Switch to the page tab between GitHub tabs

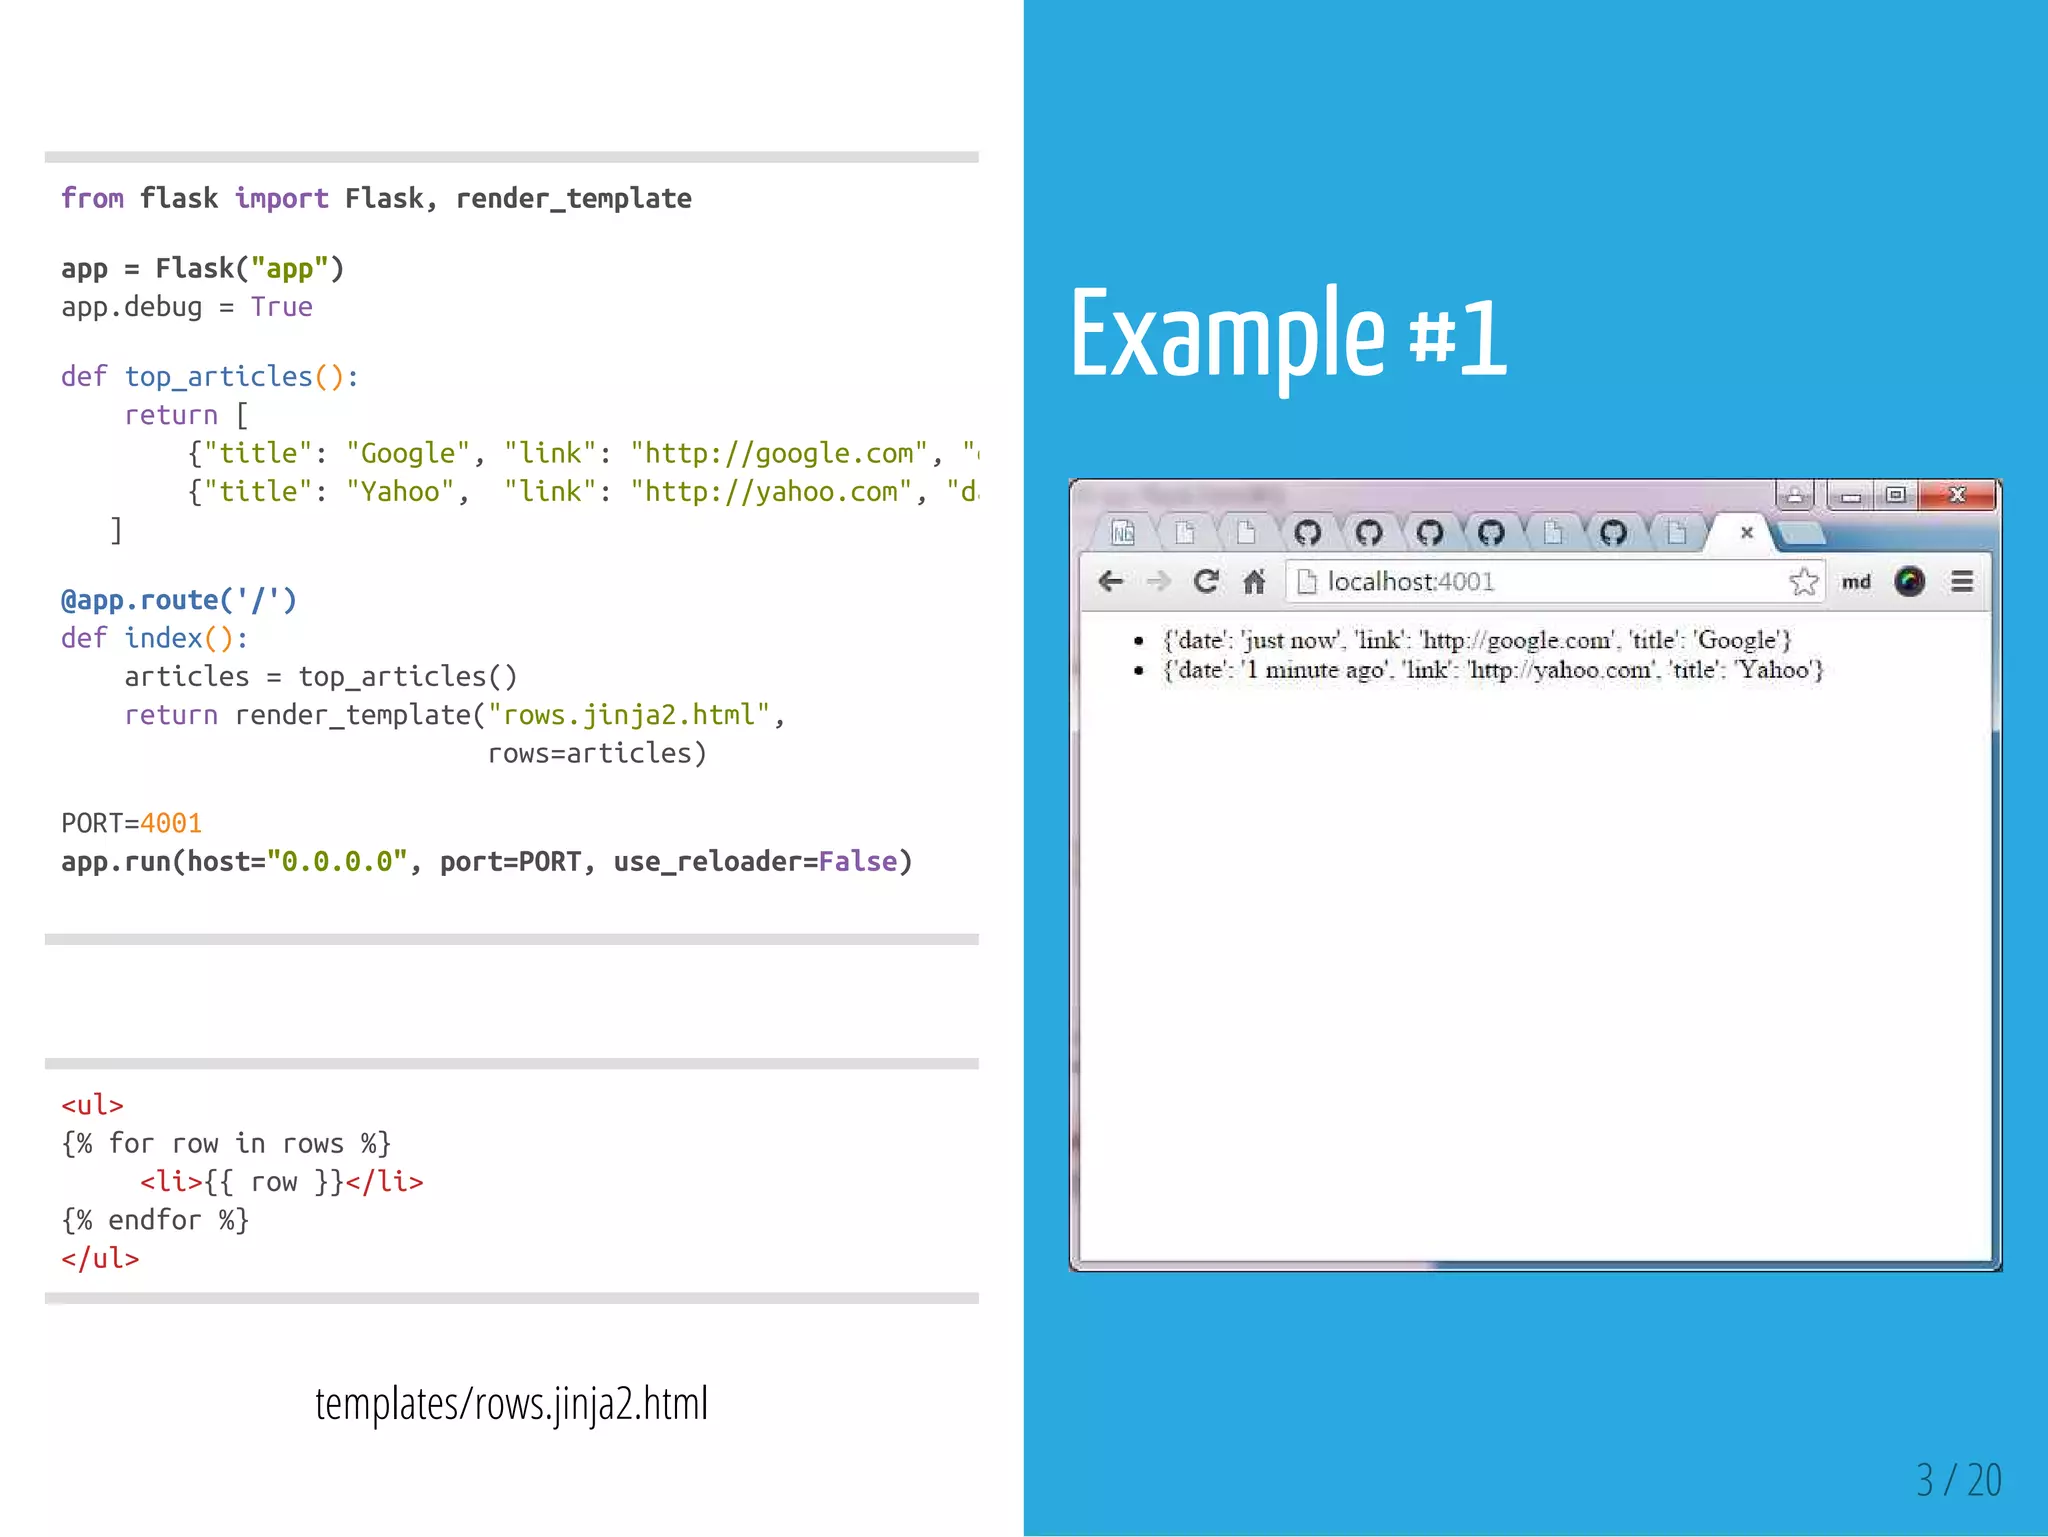1553,532
